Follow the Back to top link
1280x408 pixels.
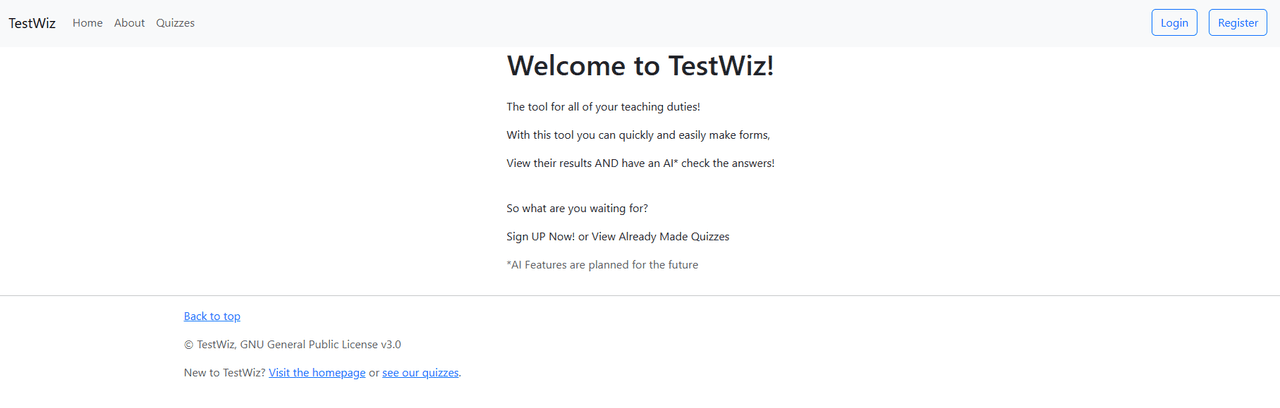click(x=212, y=316)
